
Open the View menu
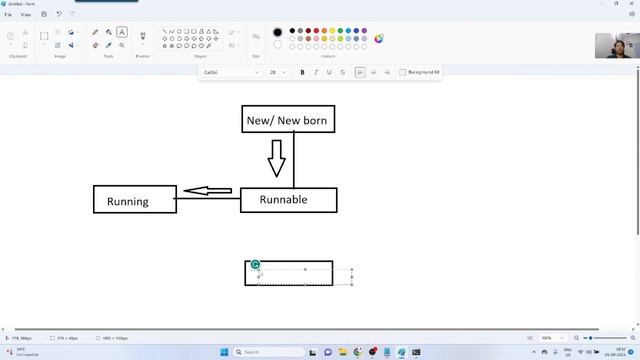(26, 14)
